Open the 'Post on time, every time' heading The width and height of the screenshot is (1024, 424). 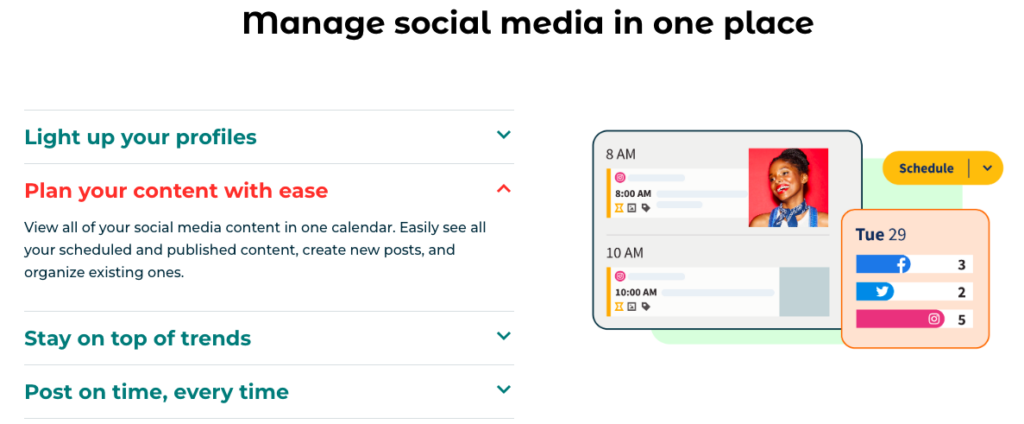pyautogui.click(x=156, y=392)
